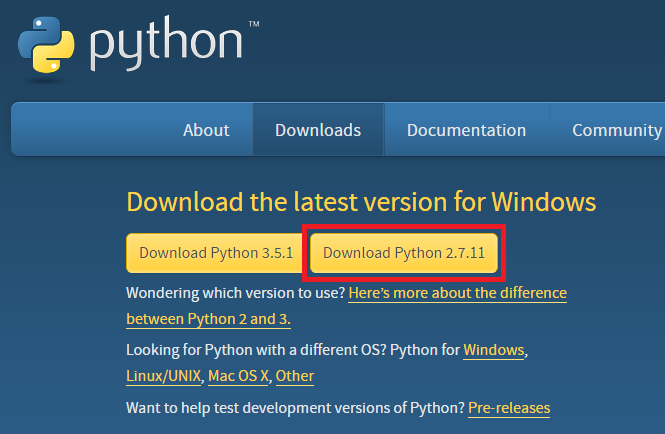
Task: Choose the Mac OS X link
Action: pos(238,376)
